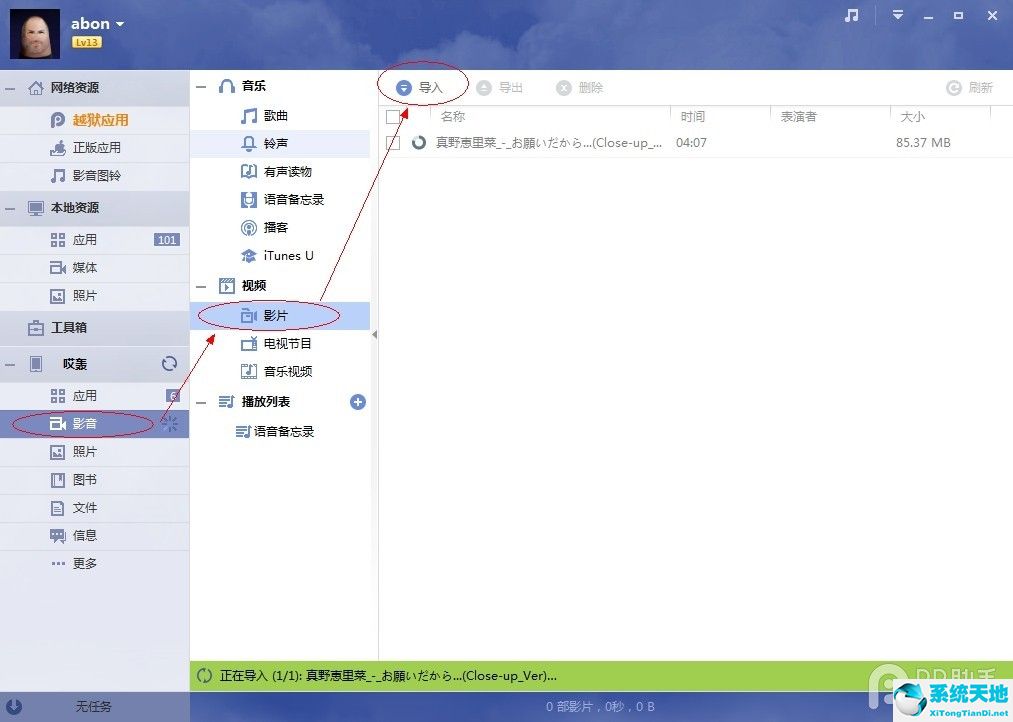Open 照片 under 本地资源

(84, 295)
